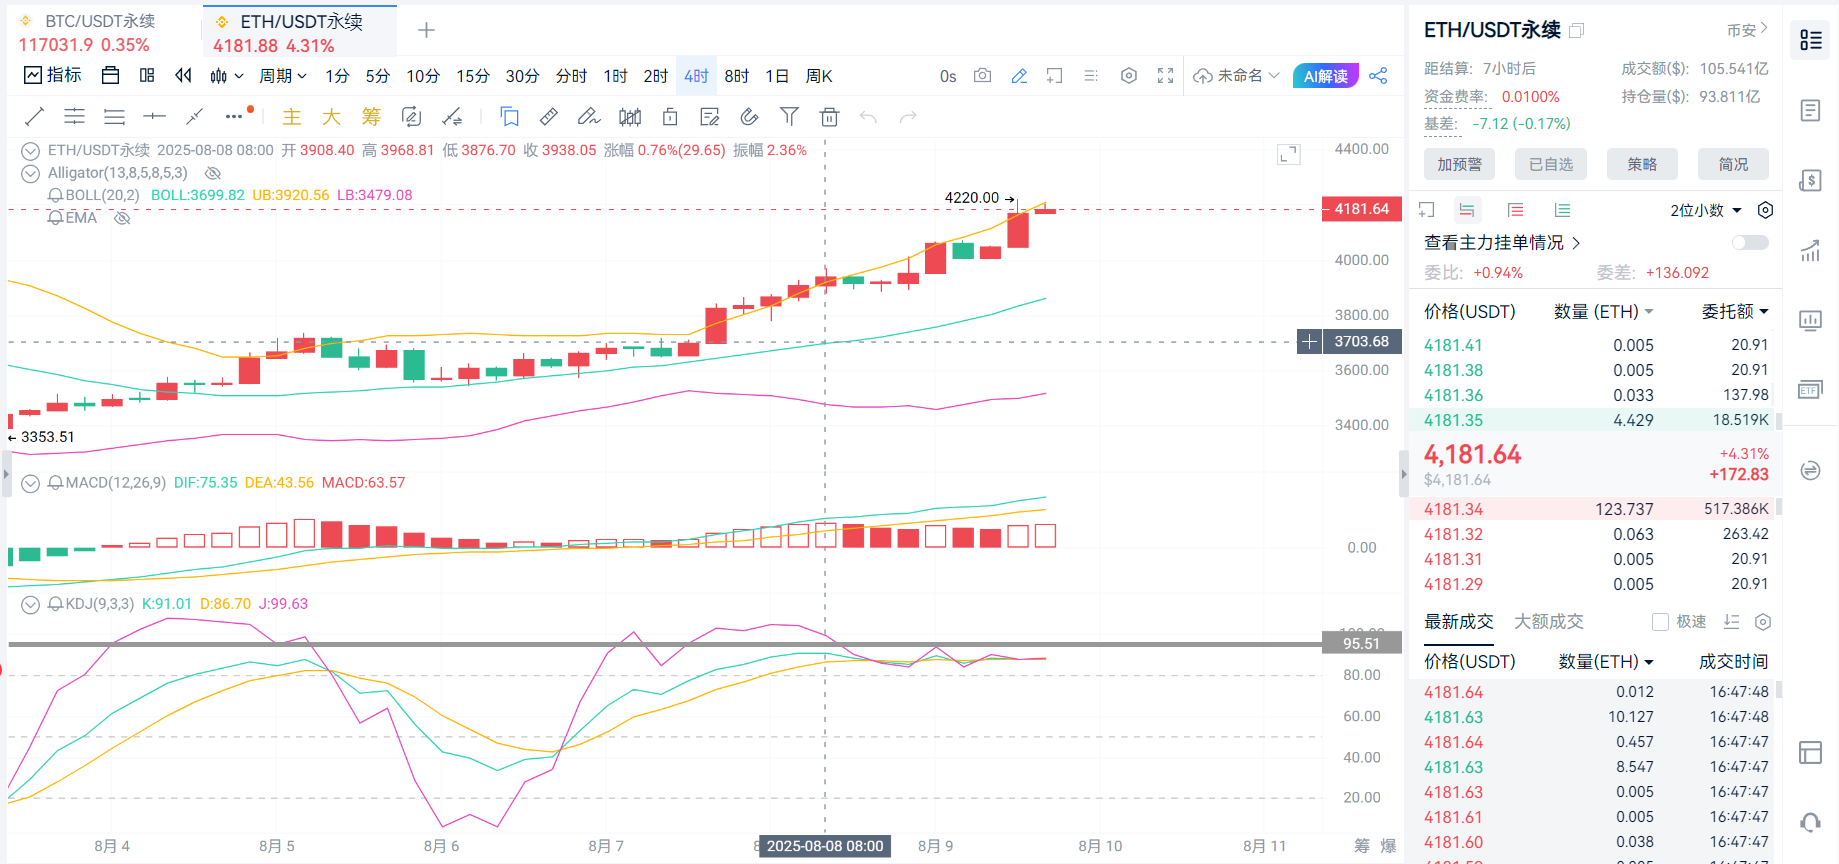This screenshot has height=864, width=1839.
Task: Toggle EMA indicator visibility eye
Action: [x=122, y=218]
